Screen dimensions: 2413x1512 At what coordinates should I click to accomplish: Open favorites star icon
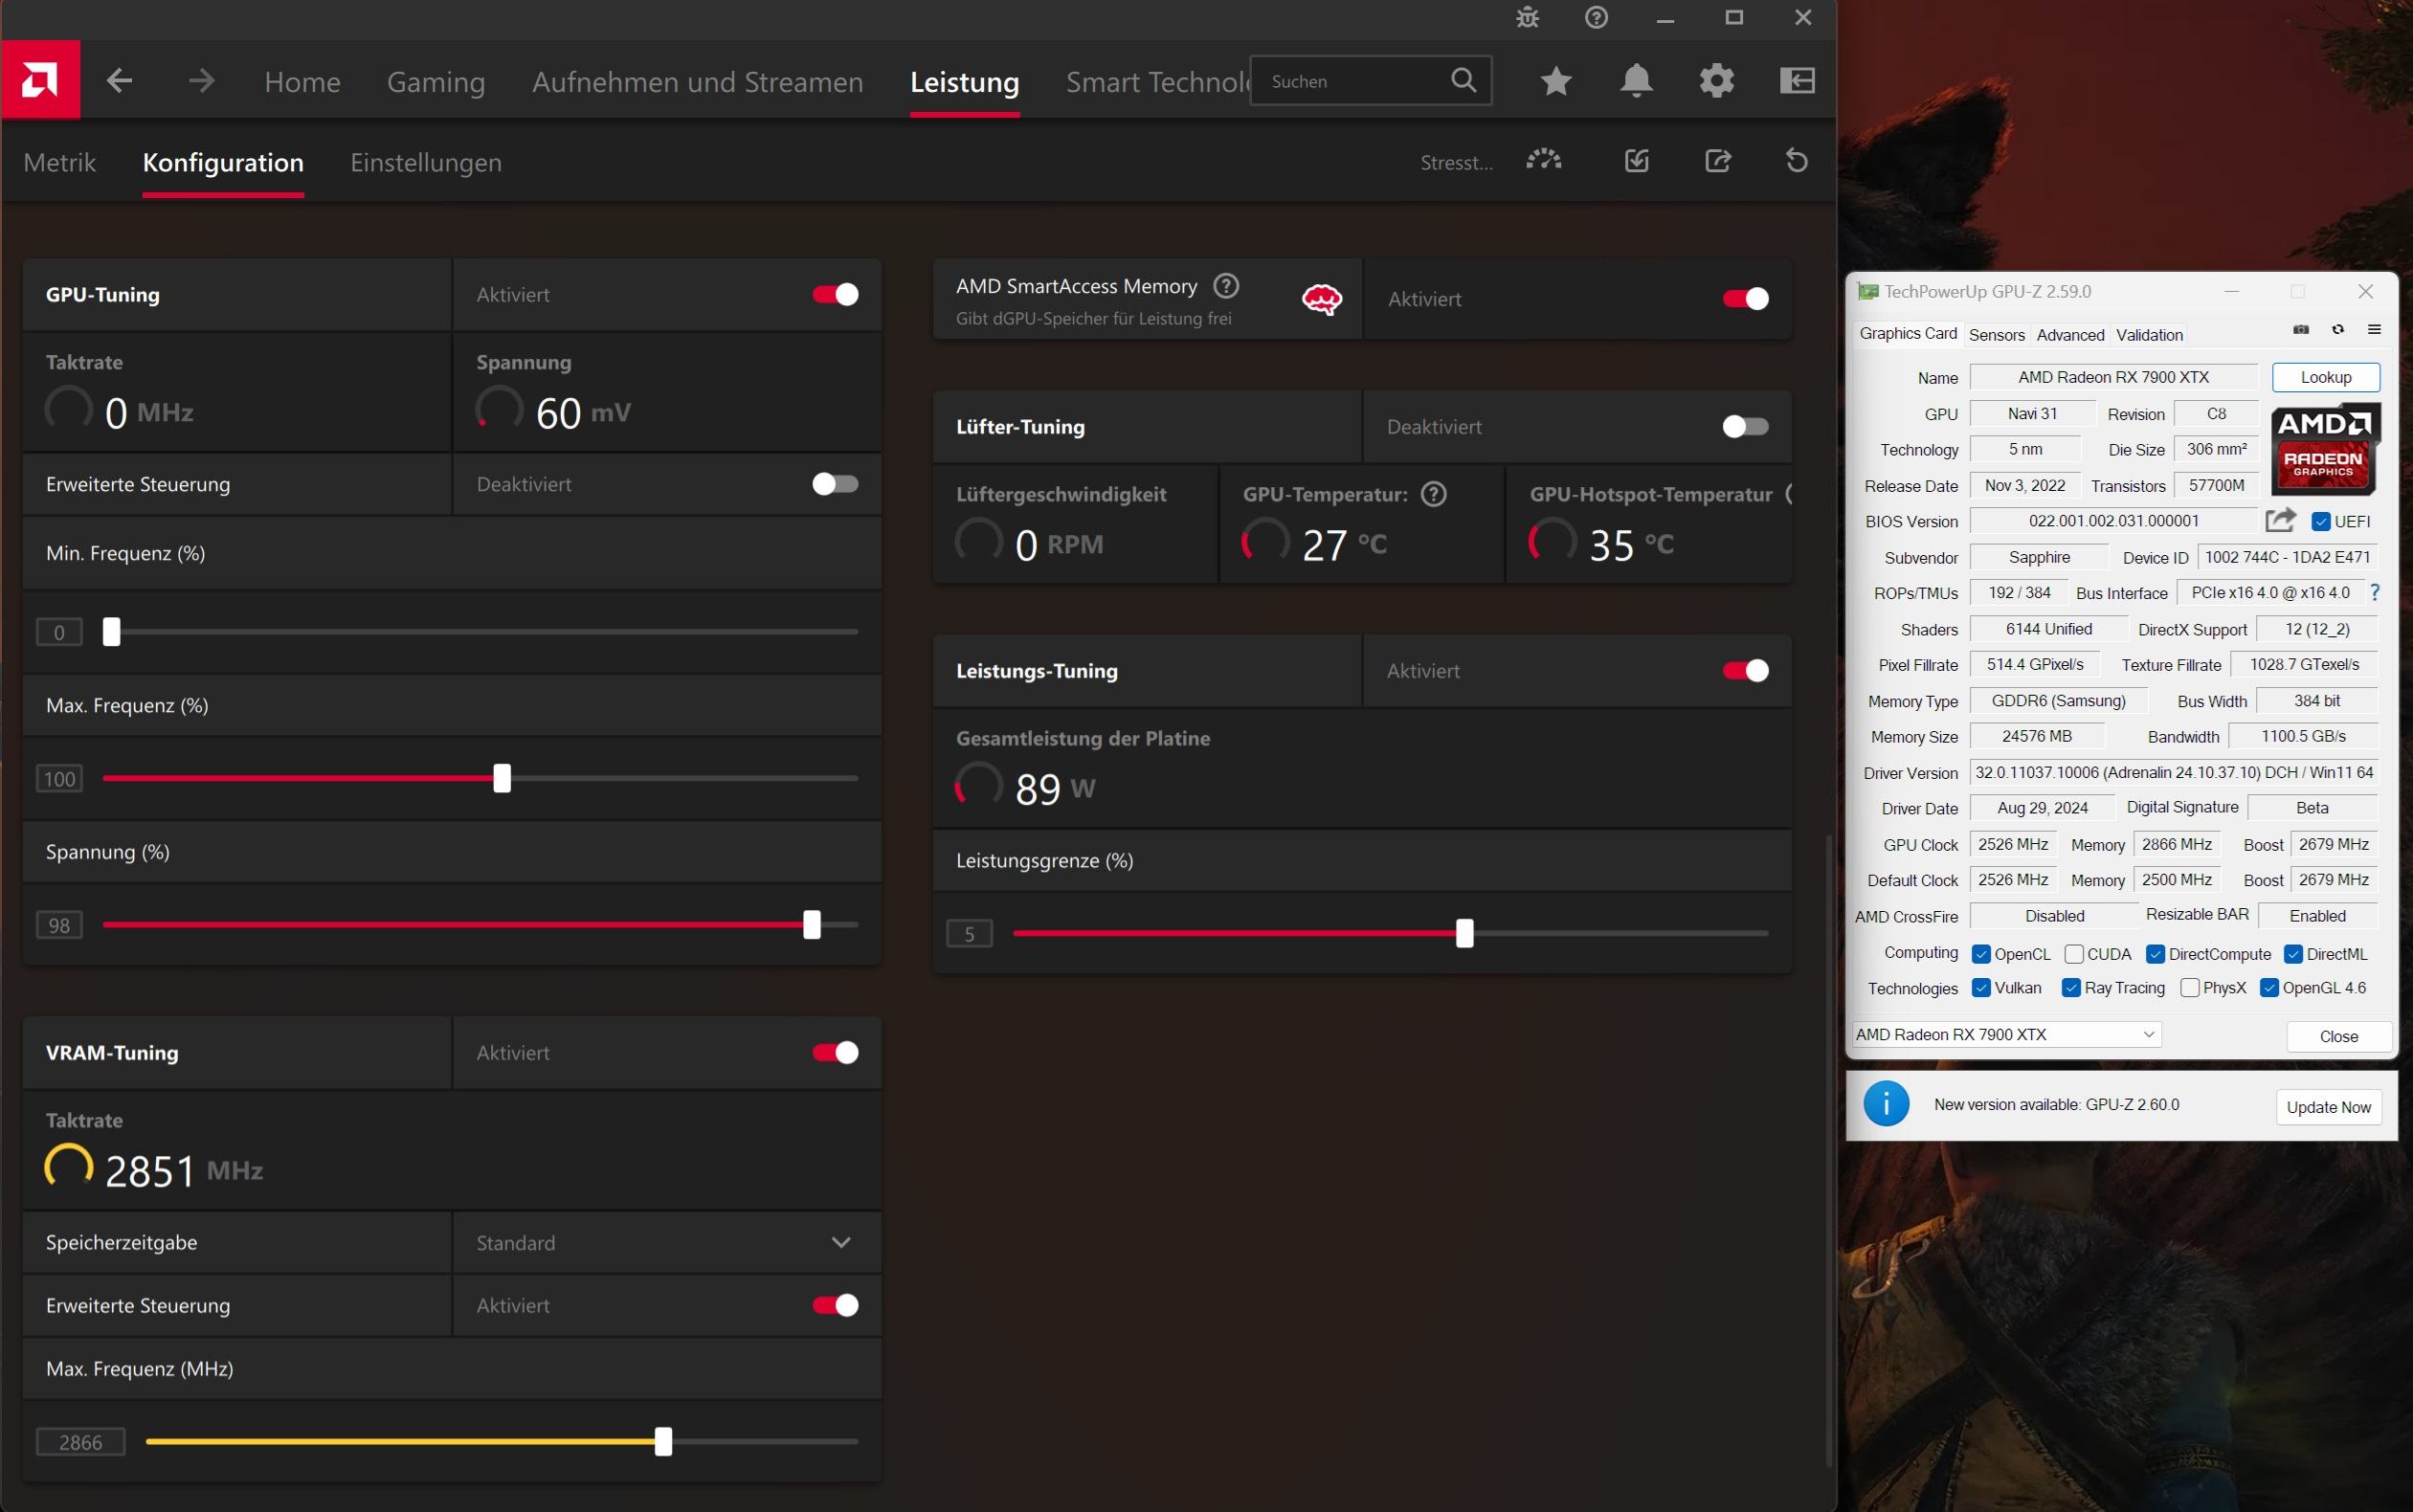click(1556, 81)
